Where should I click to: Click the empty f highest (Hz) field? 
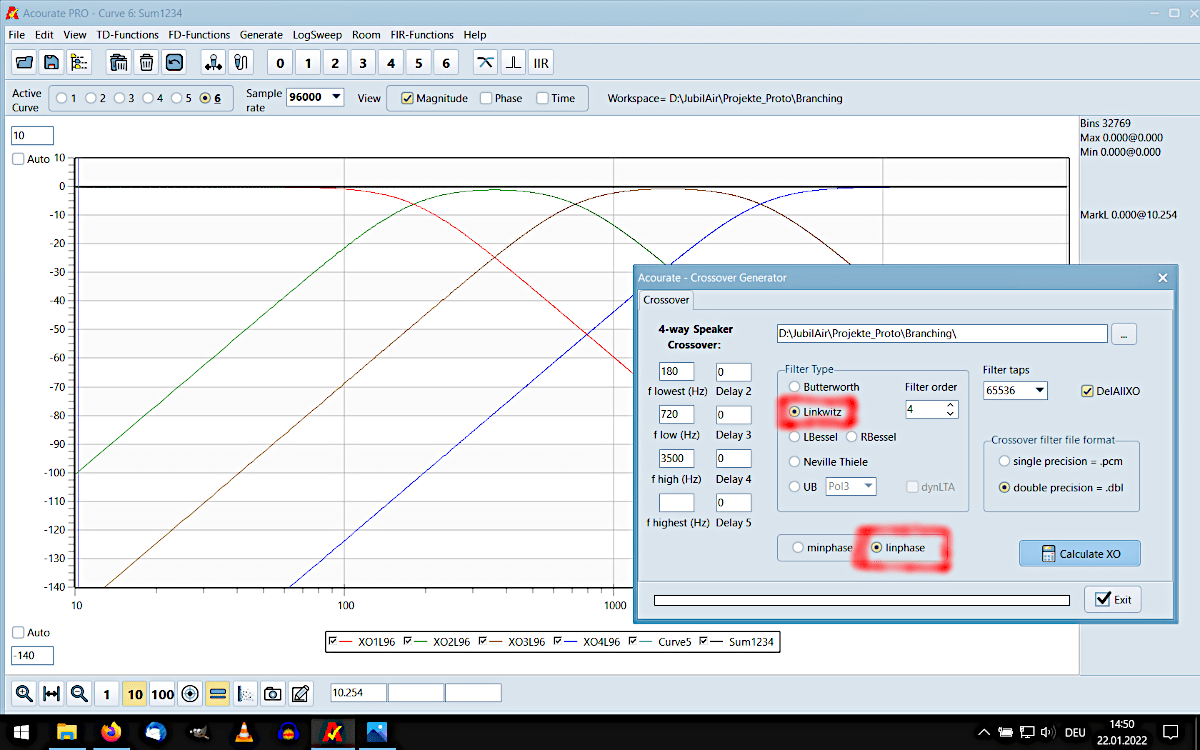click(676, 502)
